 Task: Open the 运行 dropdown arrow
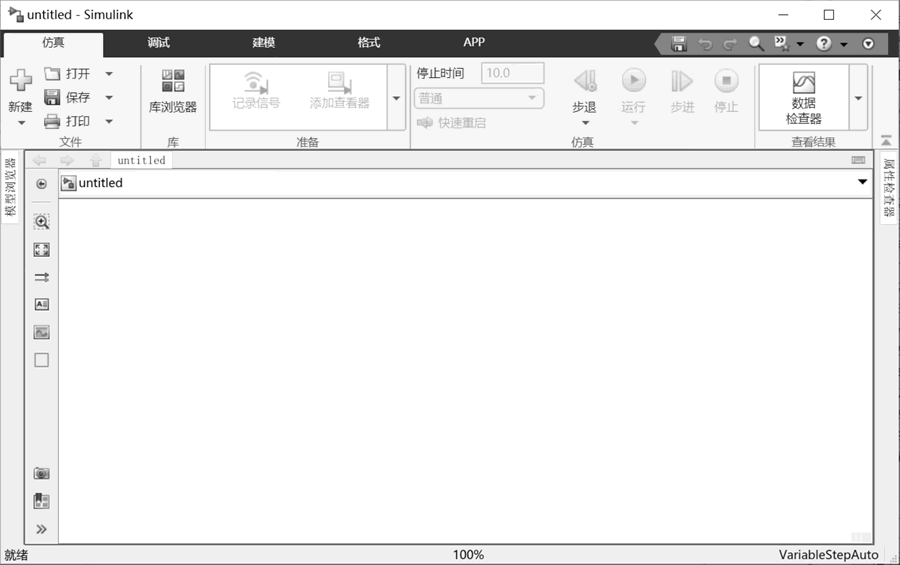634,123
